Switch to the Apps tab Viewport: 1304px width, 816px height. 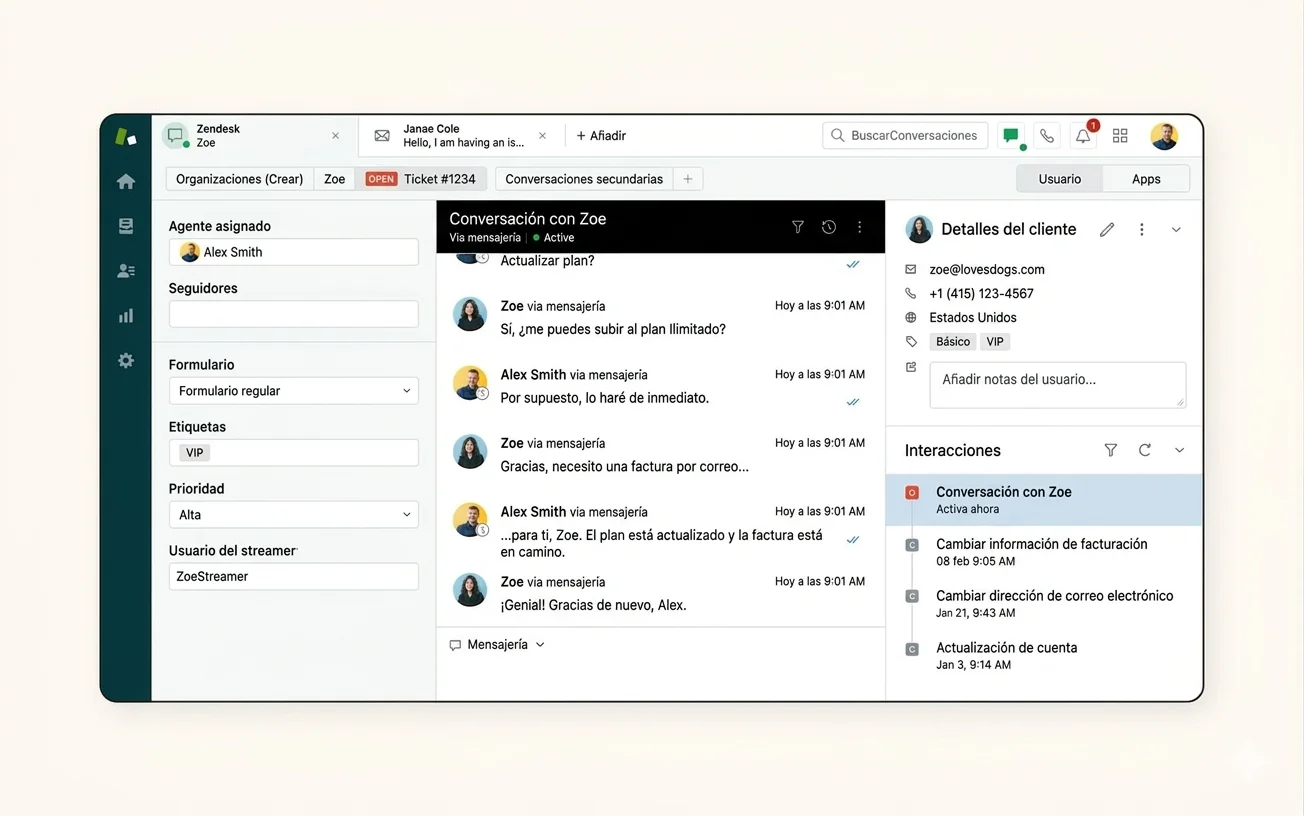pos(1145,178)
